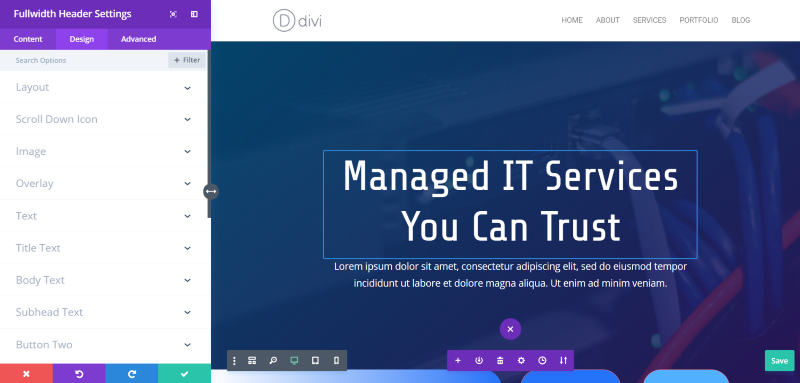Click the Filter button
This screenshot has height=383, width=800.
[187, 60]
